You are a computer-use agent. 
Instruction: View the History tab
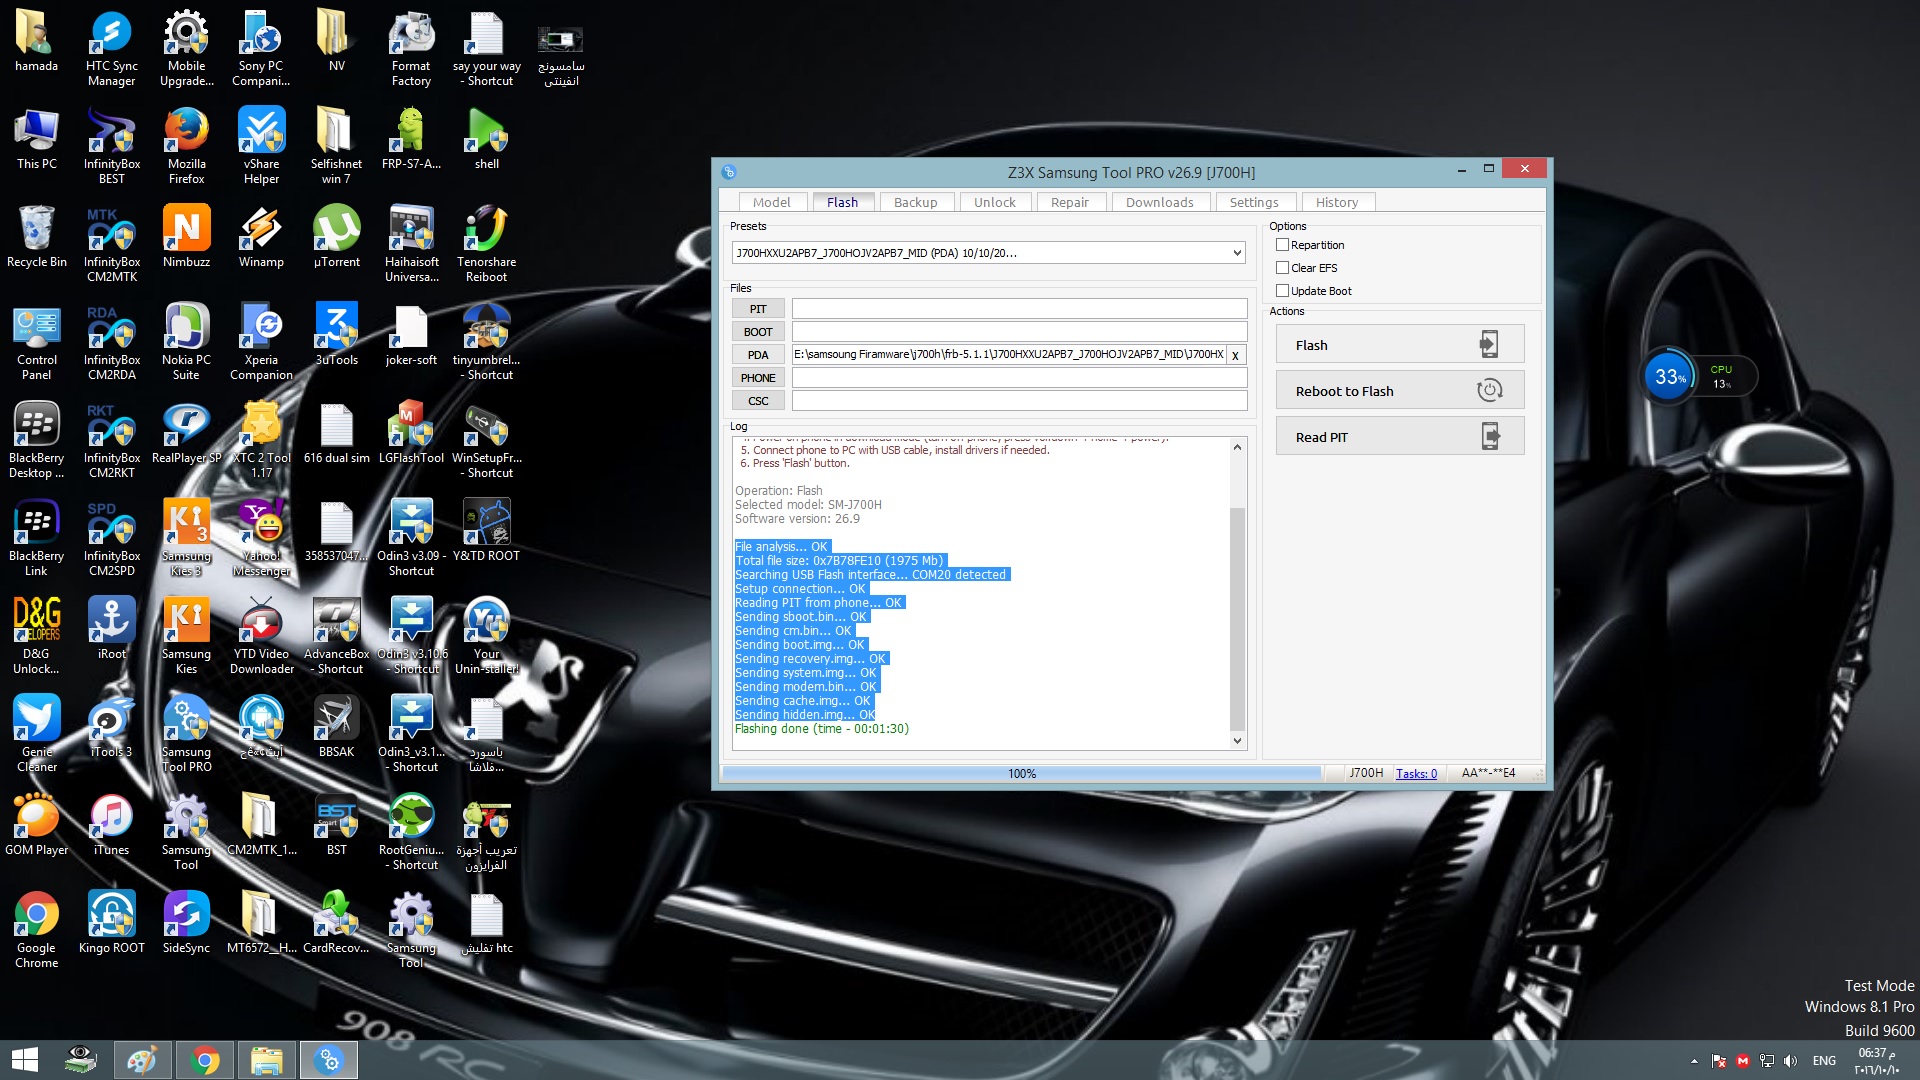click(x=1336, y=202)
